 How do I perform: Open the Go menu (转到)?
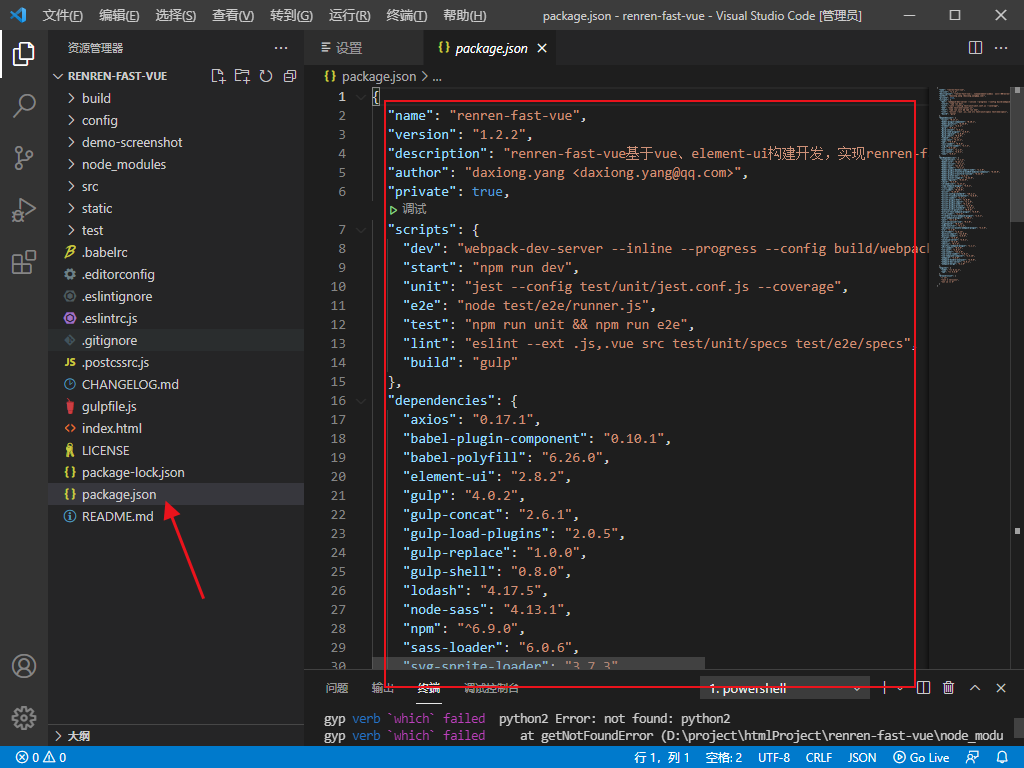(x=291, y=15)
